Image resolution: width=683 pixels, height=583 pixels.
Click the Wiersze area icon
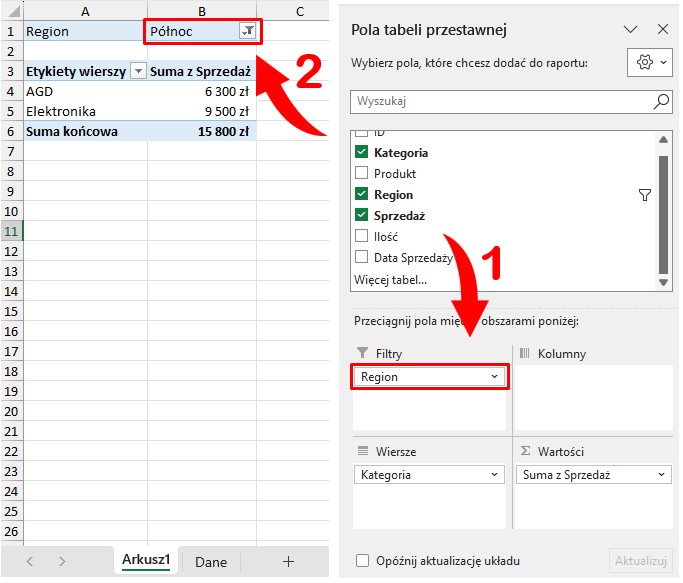[x=362, y=451]
